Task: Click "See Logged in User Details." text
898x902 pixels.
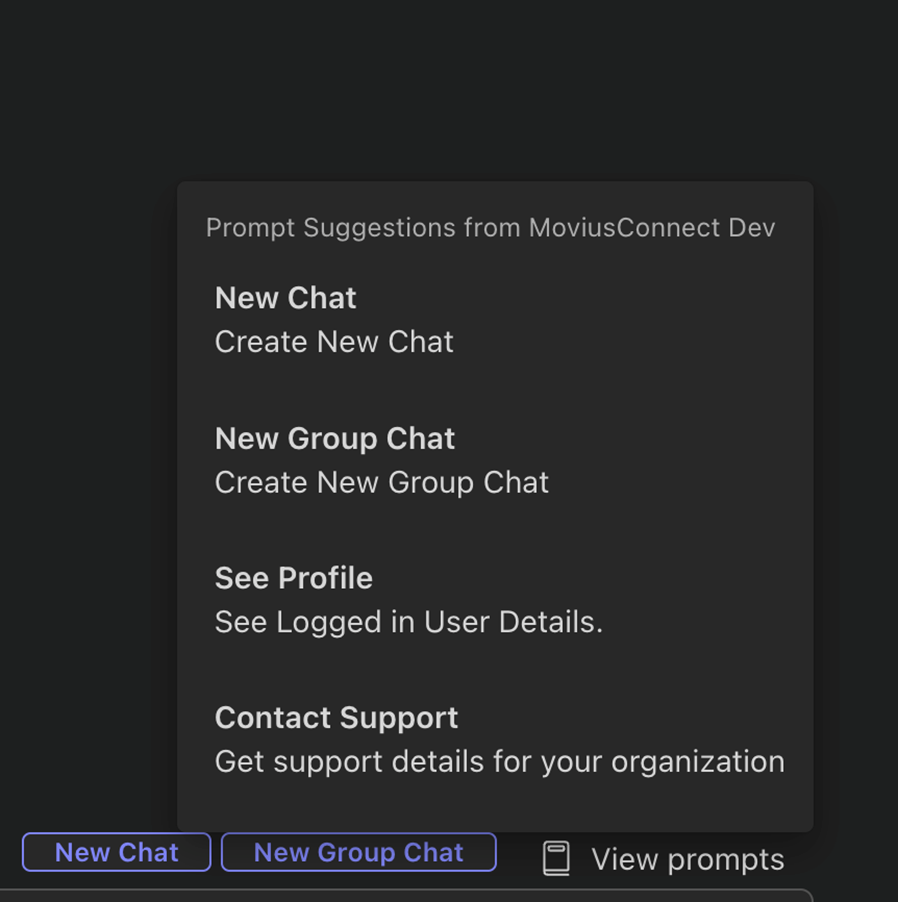Action: point(408,622)
